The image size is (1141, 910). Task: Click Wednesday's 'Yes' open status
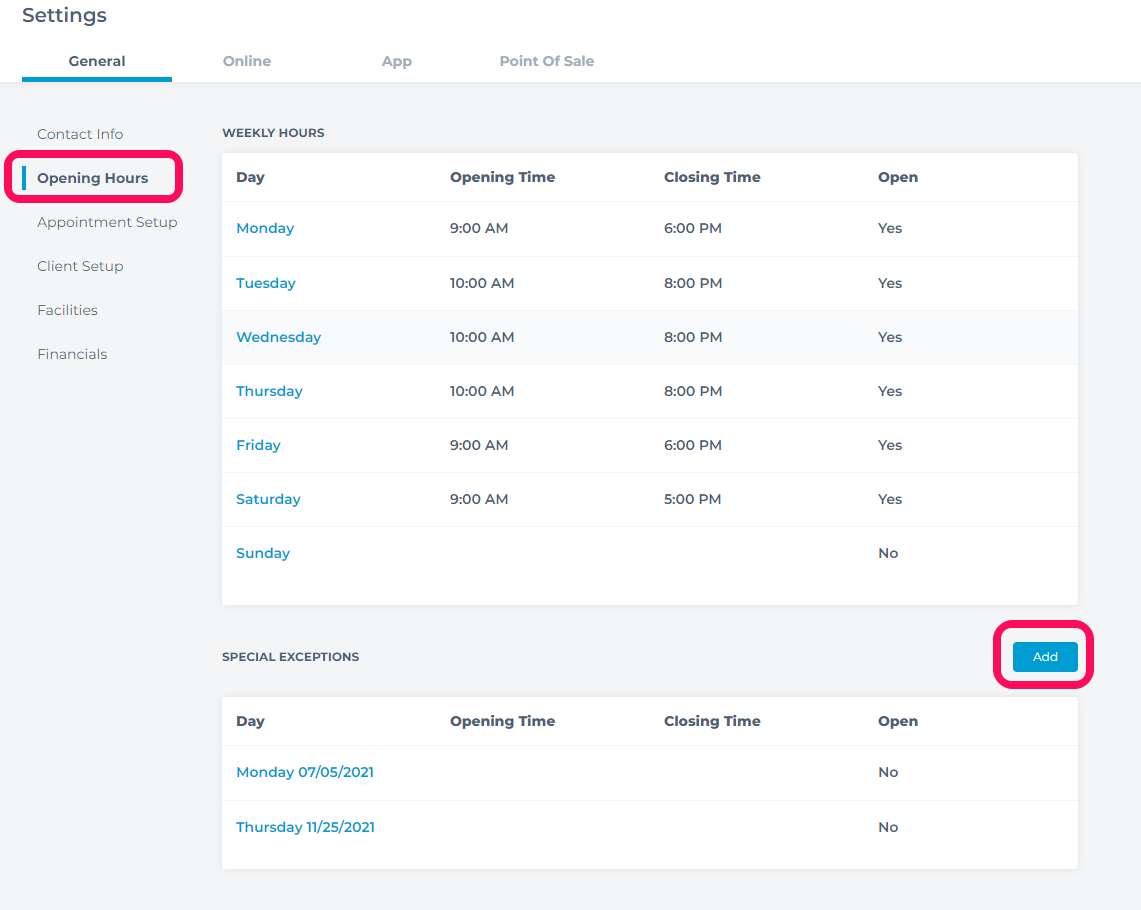pyautogui.click(x=890, y=337)
